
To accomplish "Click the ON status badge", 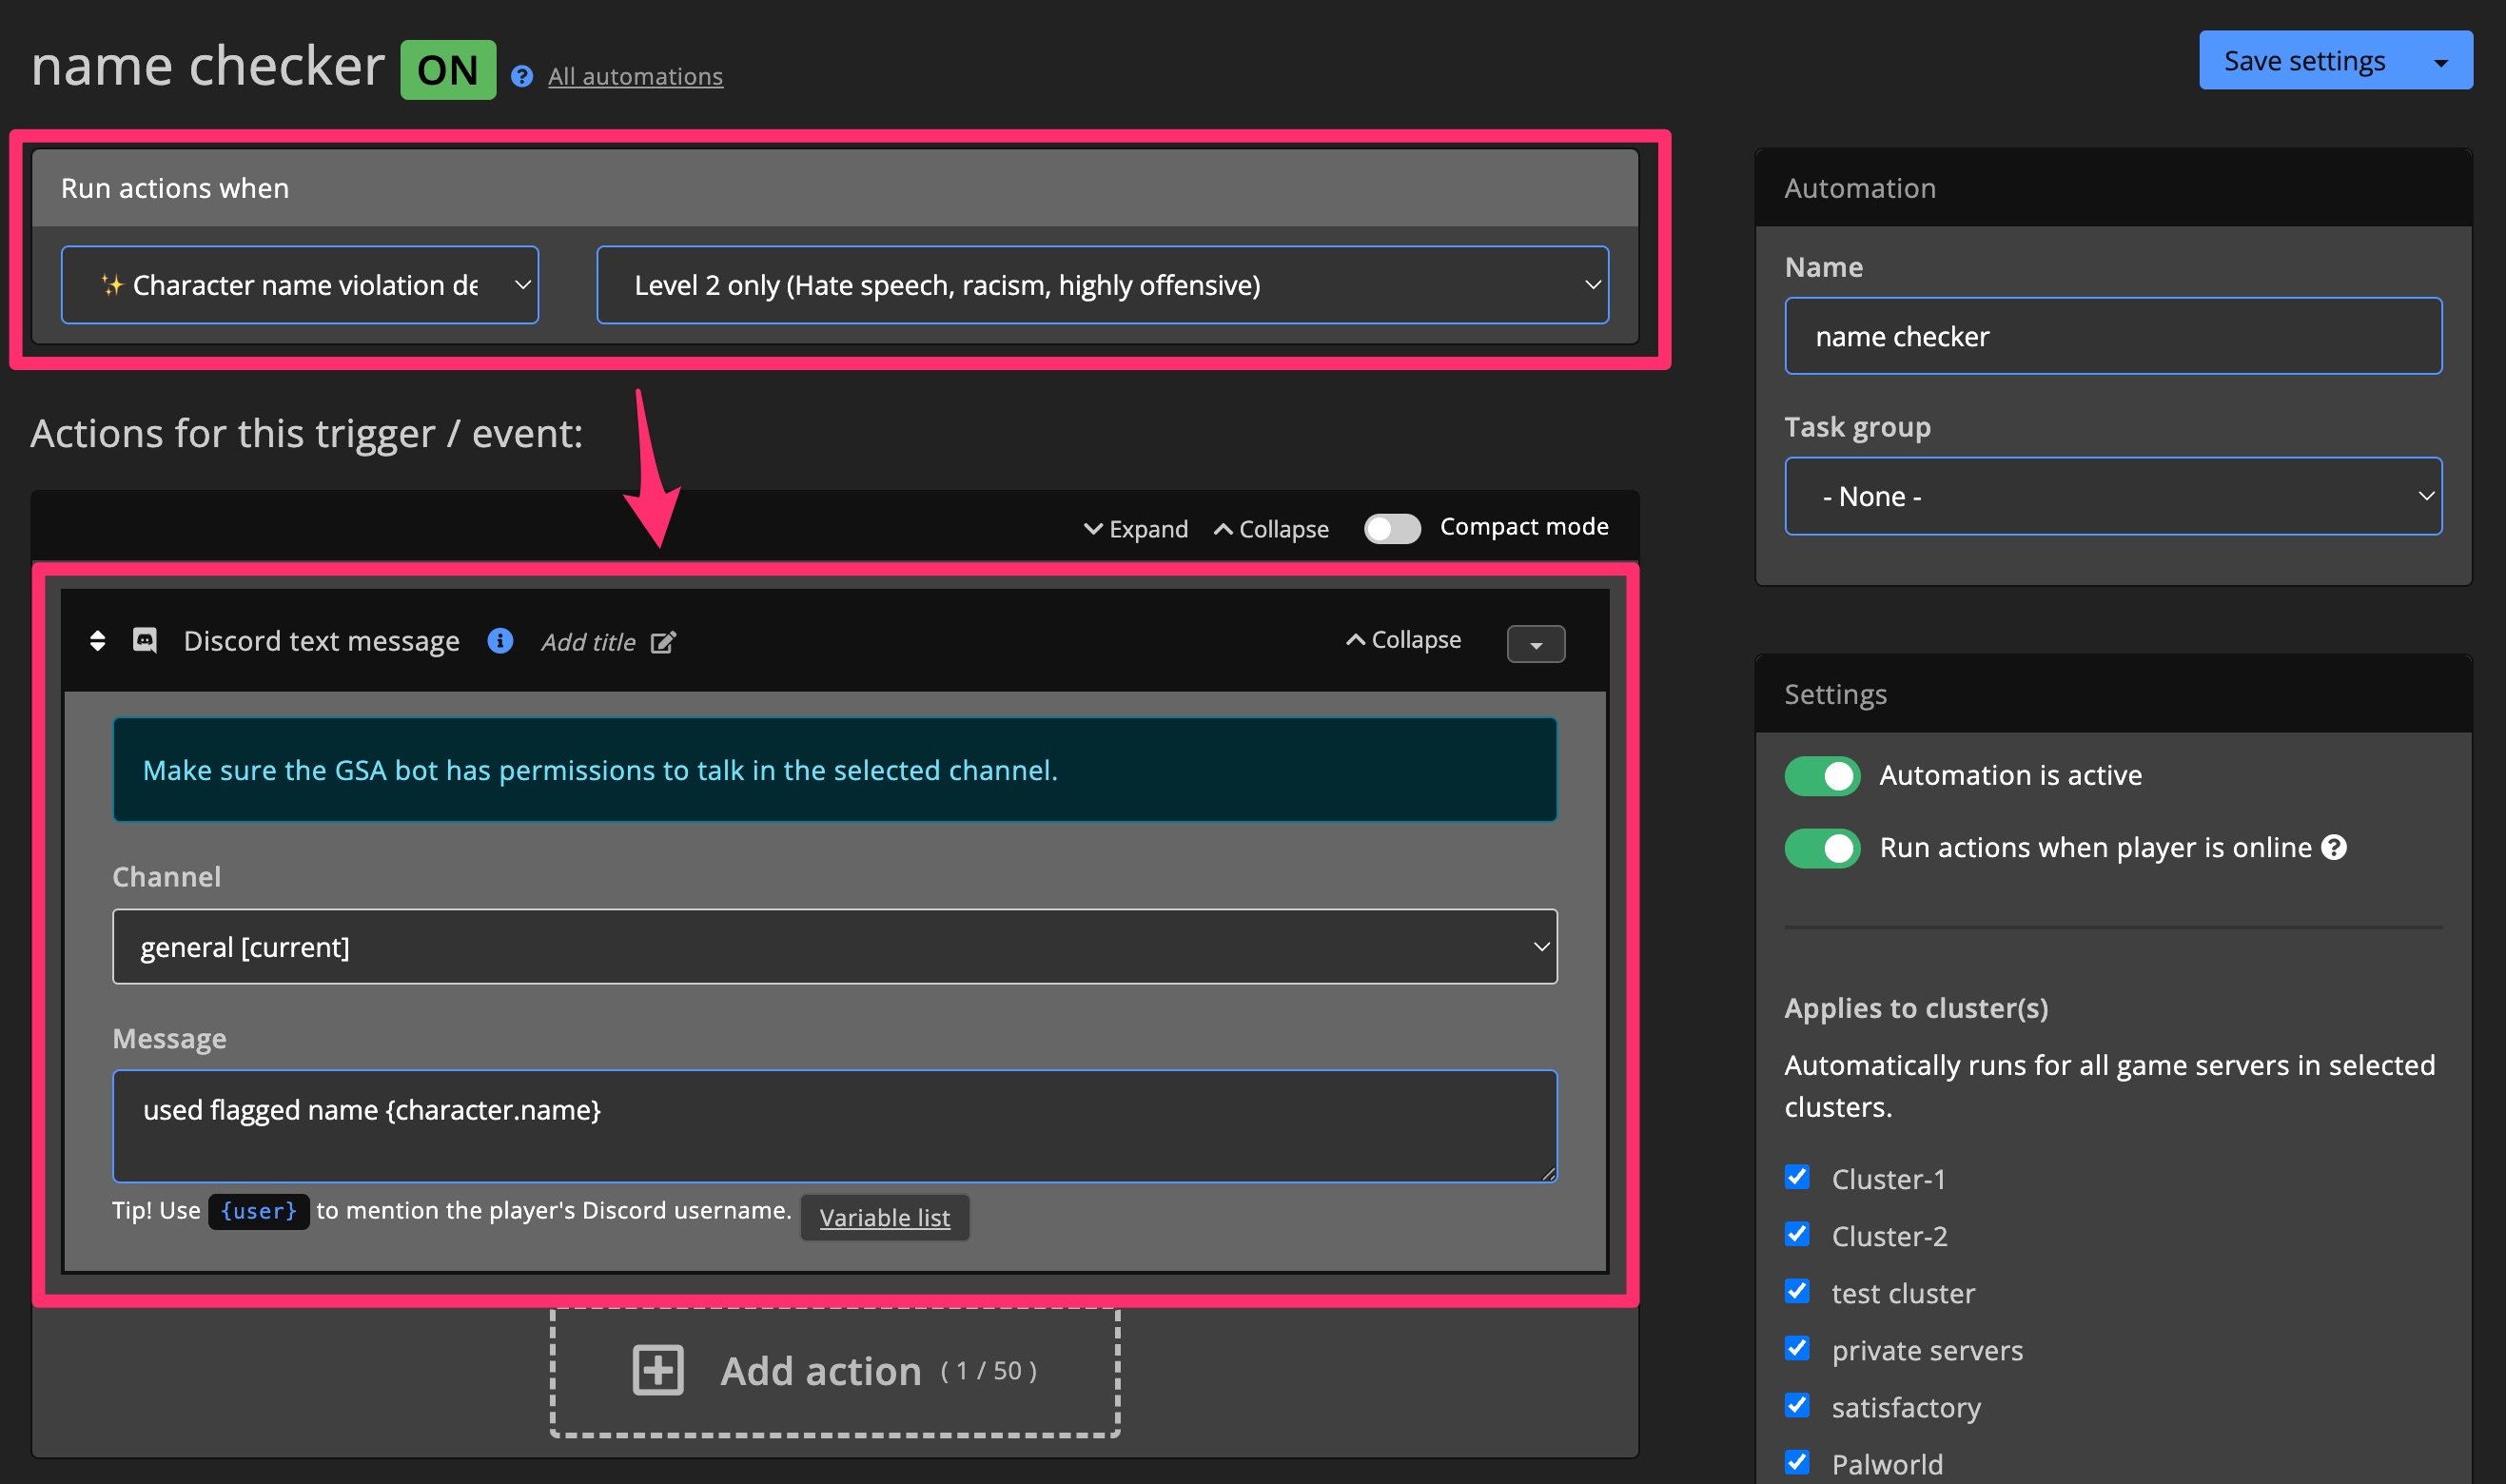I will click(x=448, y=70).
